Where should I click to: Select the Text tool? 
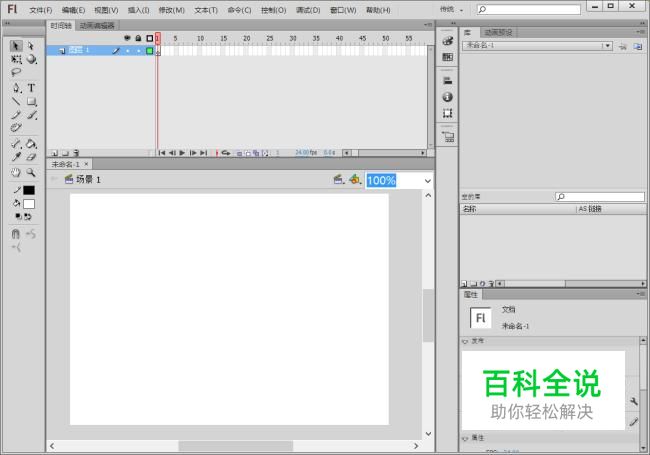coord(31,88)
